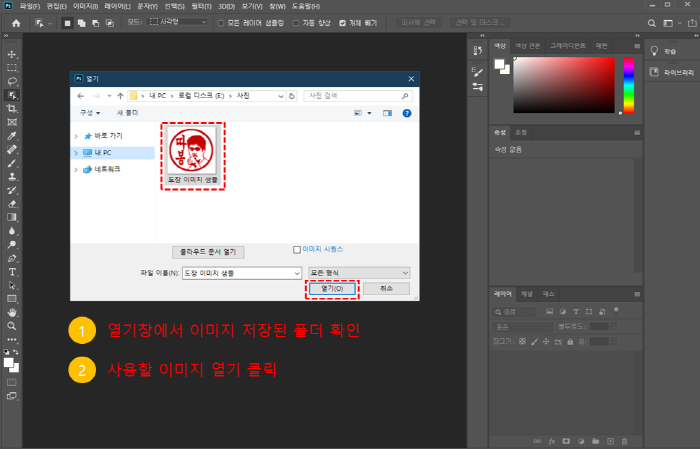Click the Share icon at top right

click(692, 23)
